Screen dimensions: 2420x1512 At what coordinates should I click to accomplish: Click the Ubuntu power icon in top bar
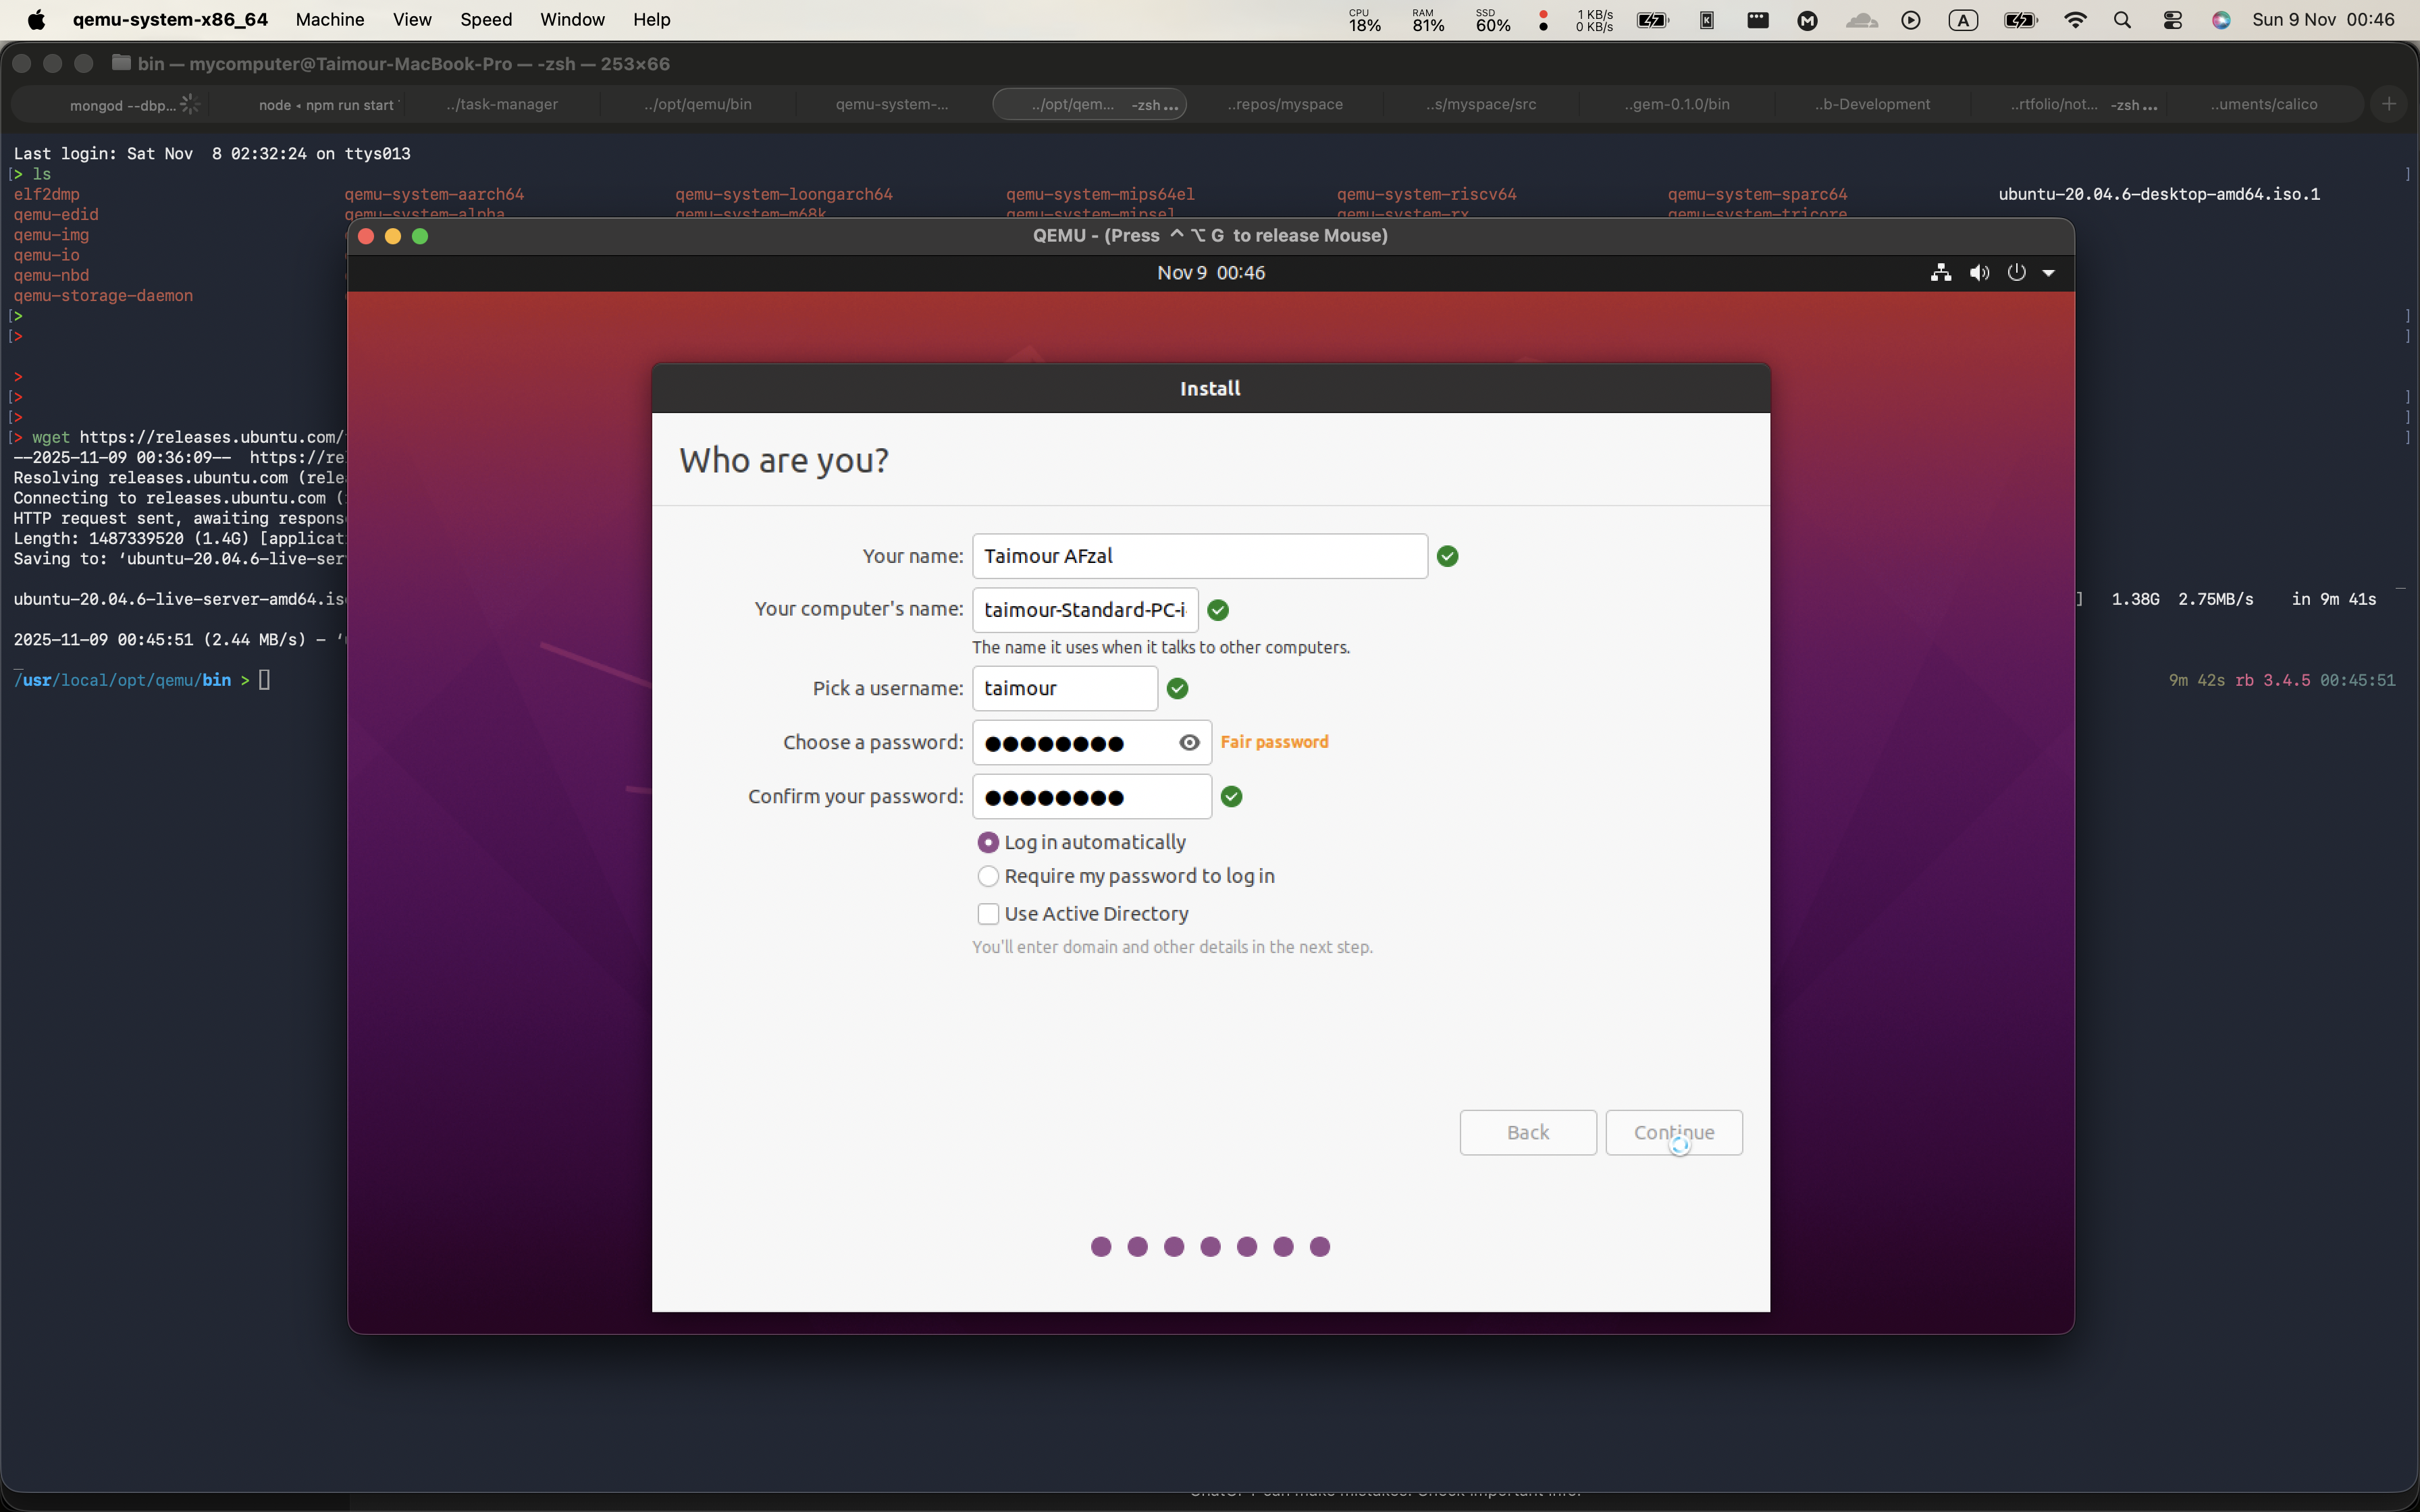[x=2016, y=273]
